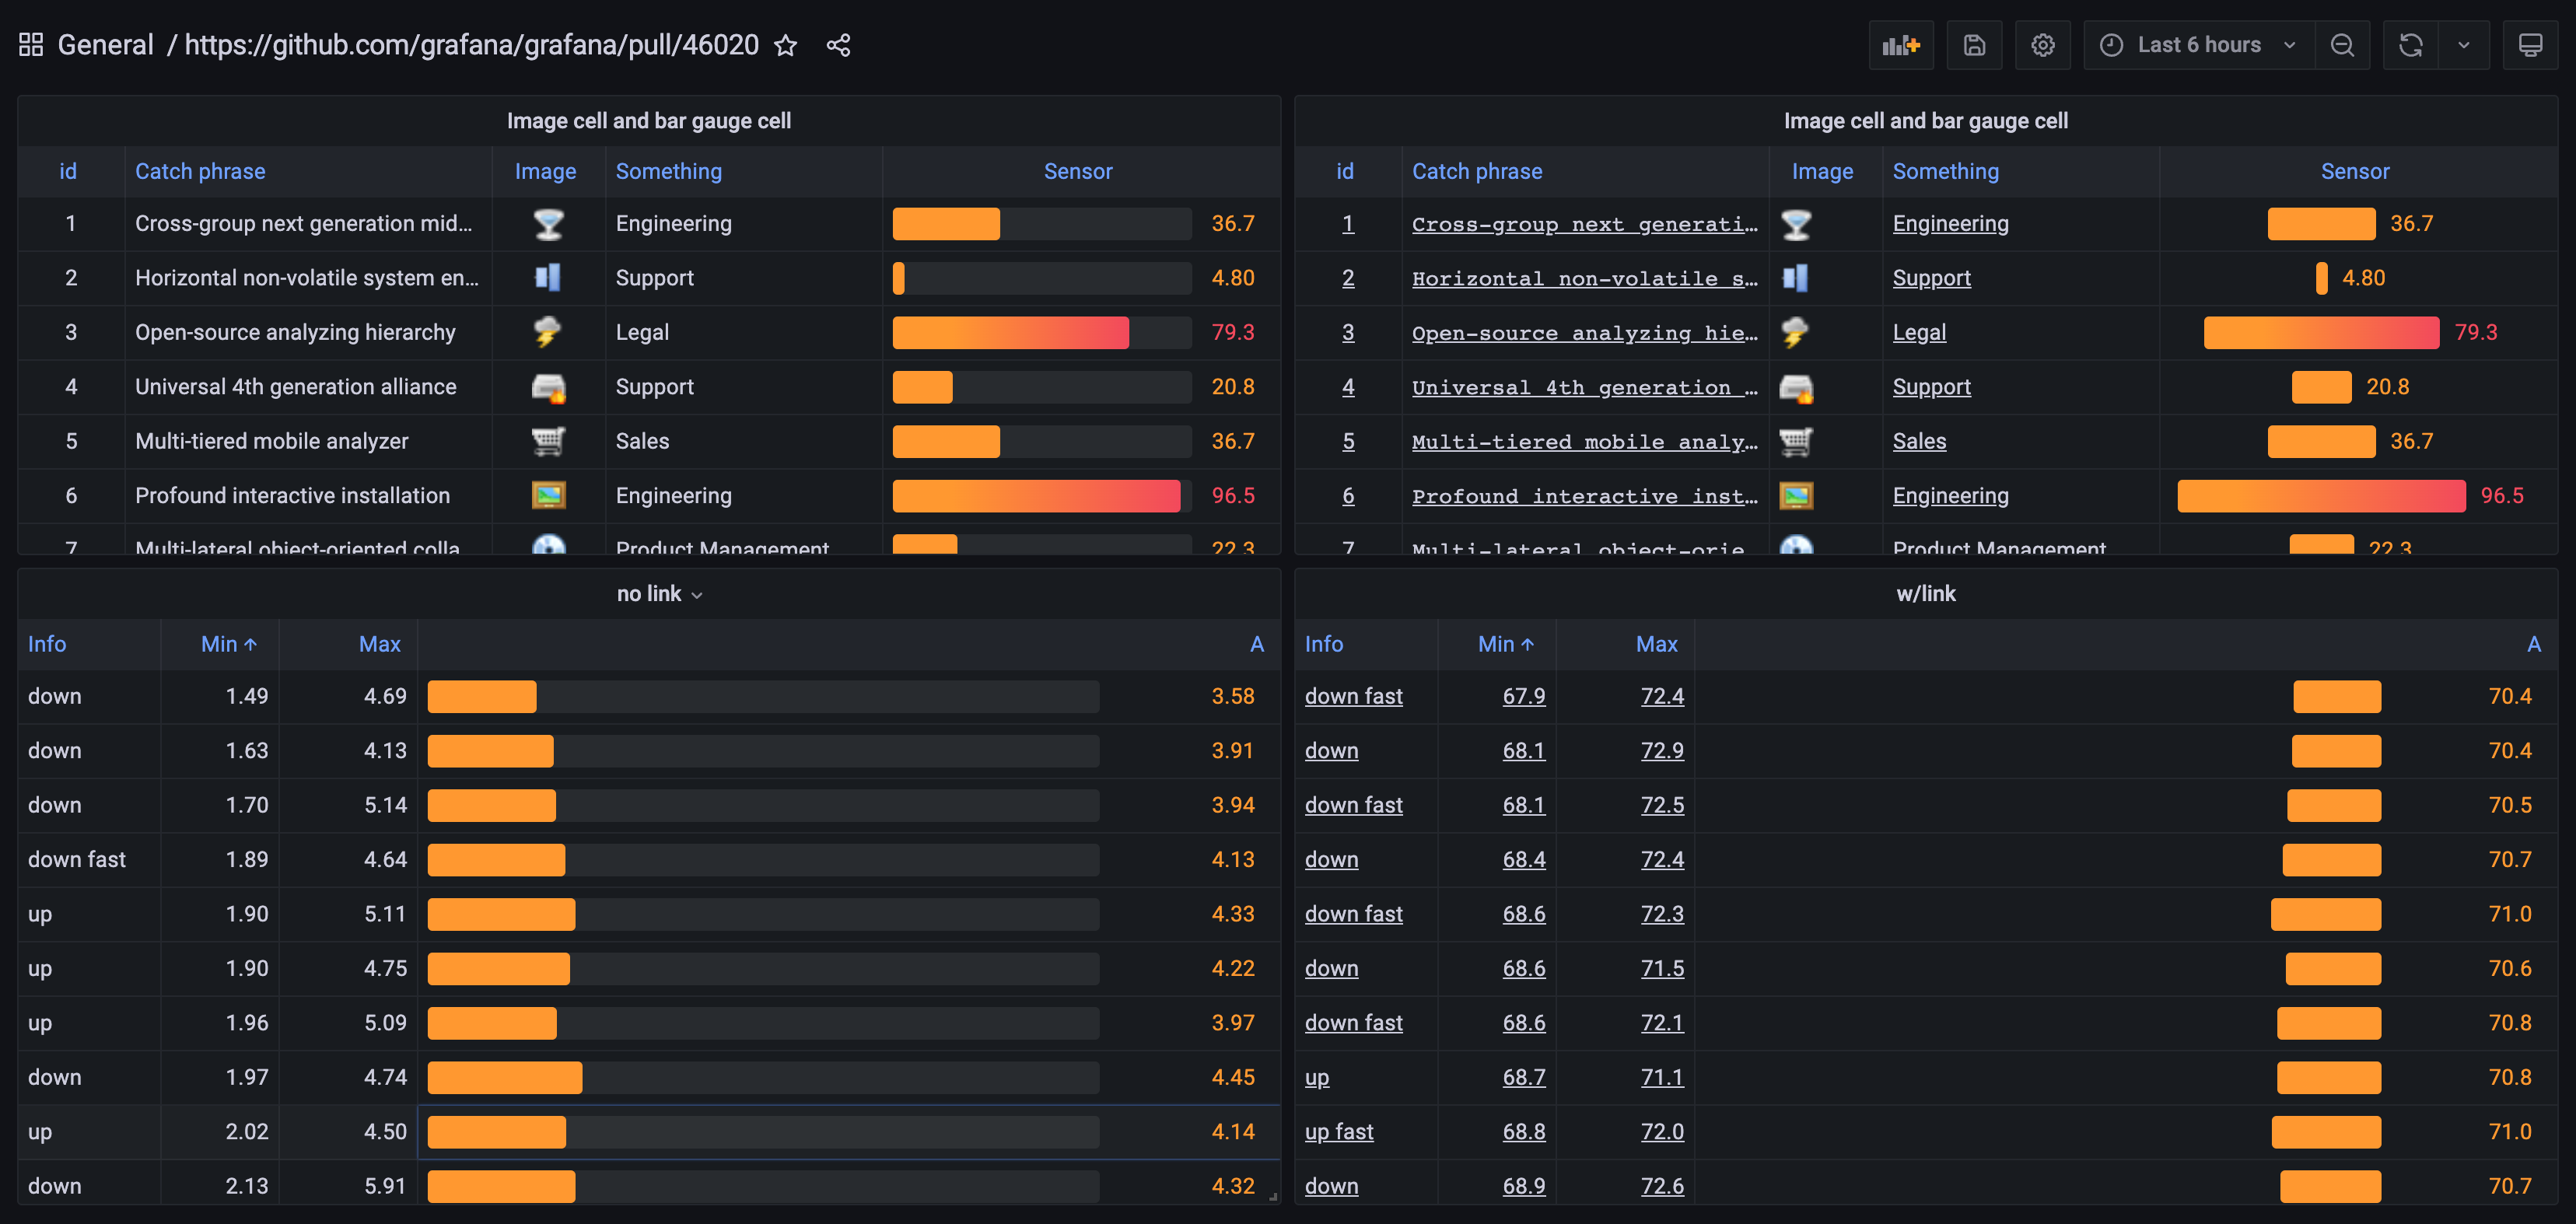Open the Last 6 hours time picker
This screenshot has width=2576, height=1224.
(x=2197, y=44)
